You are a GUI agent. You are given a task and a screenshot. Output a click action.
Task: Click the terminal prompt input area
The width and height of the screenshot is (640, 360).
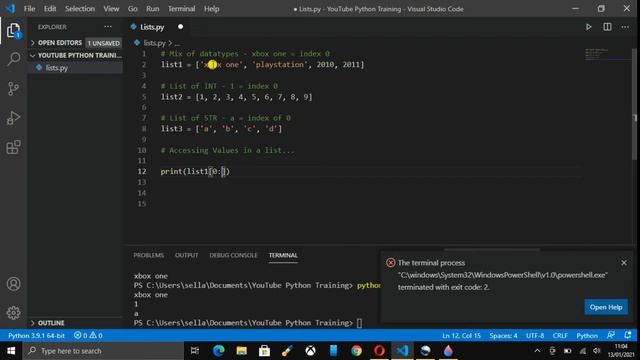pyautogui.click(x=359, y=323)
